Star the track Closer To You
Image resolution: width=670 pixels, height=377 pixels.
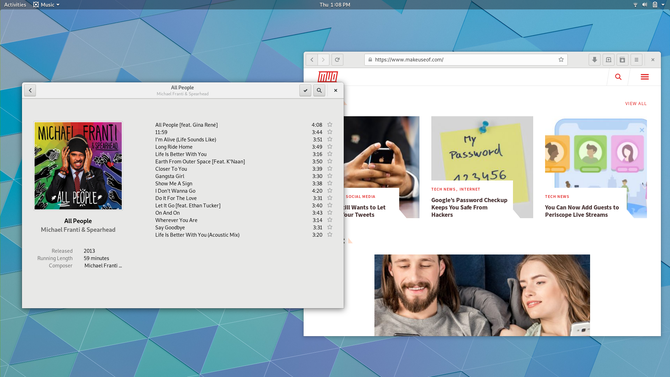[329, 169]
